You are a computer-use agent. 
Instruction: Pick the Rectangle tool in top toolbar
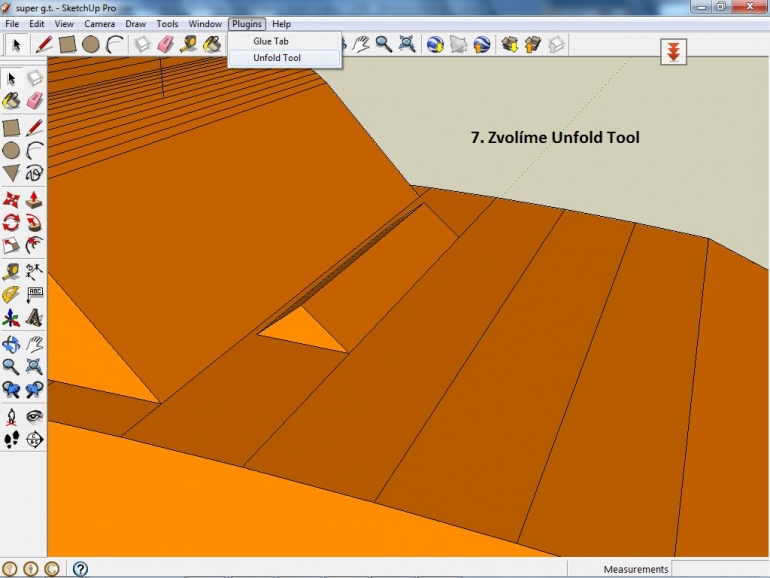point(67,45)
